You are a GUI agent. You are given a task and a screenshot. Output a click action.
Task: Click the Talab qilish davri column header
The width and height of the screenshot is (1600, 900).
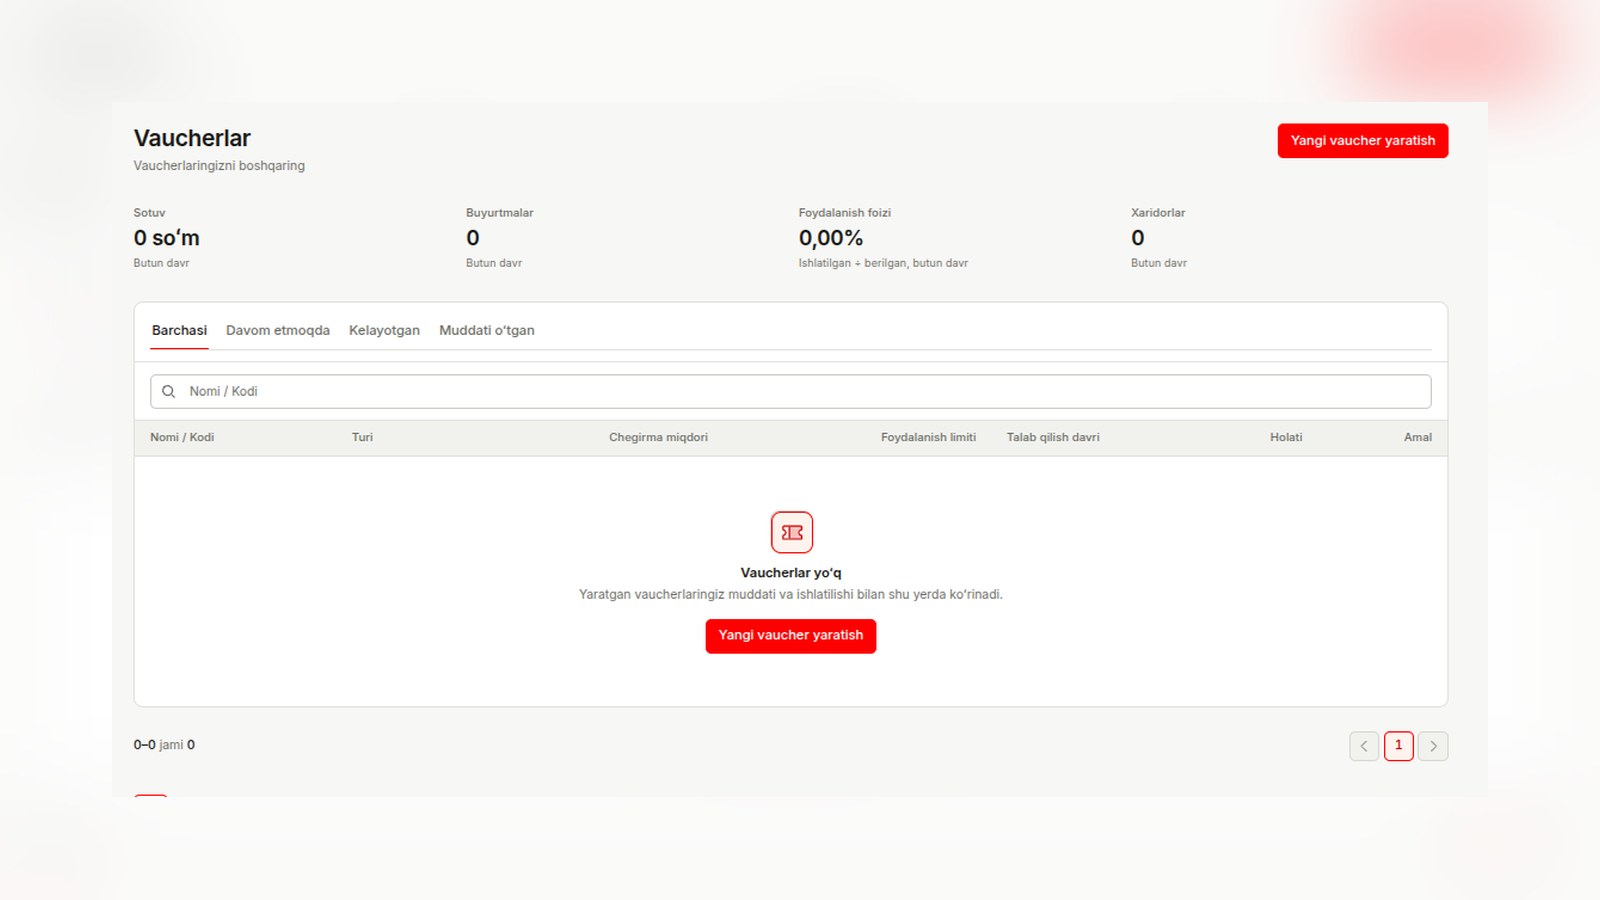coord(1053,438)
